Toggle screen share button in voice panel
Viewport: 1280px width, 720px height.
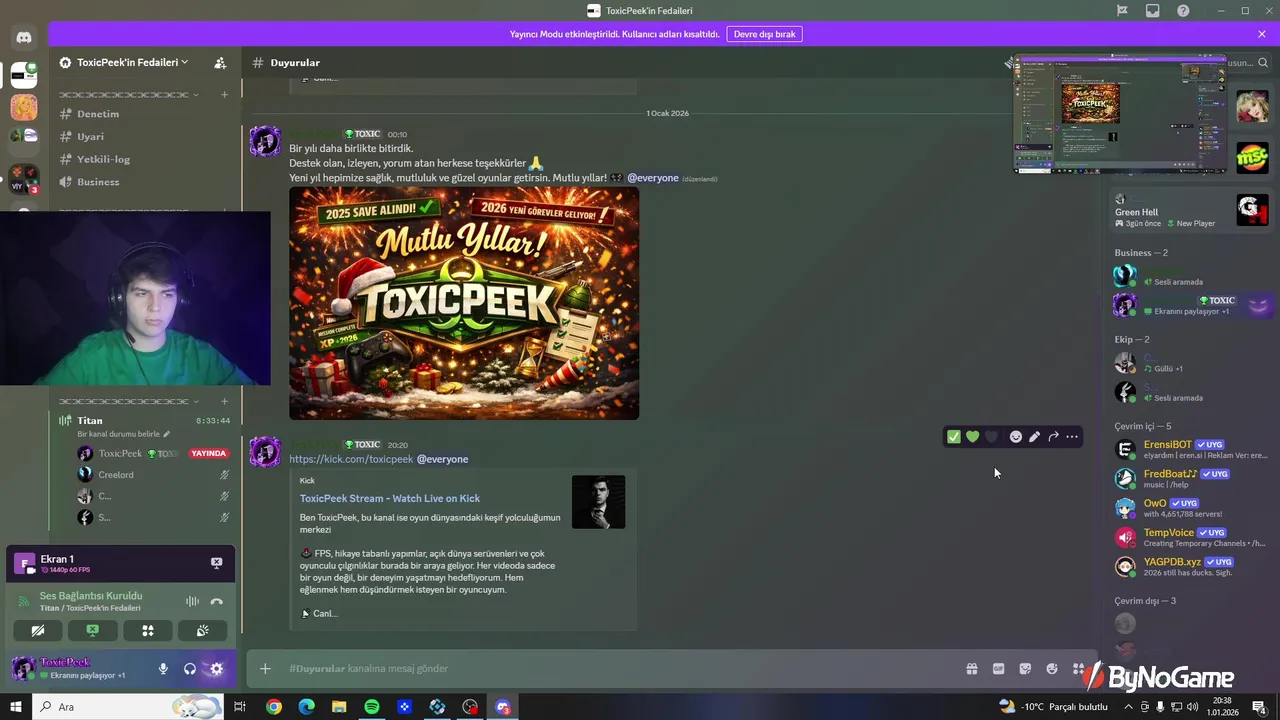[93, 631]
